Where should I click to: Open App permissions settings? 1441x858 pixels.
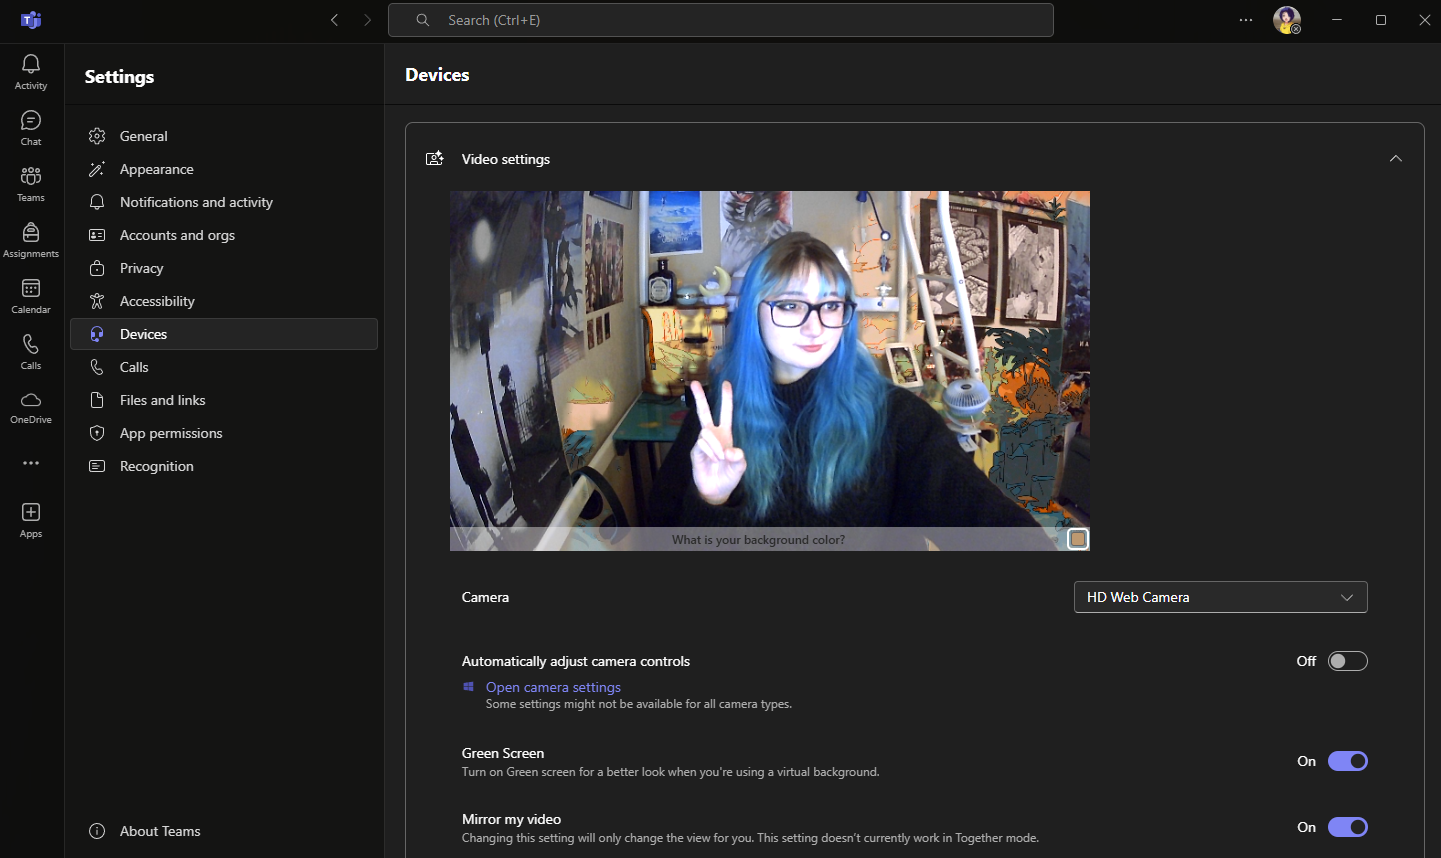click(x=224, y=433)
